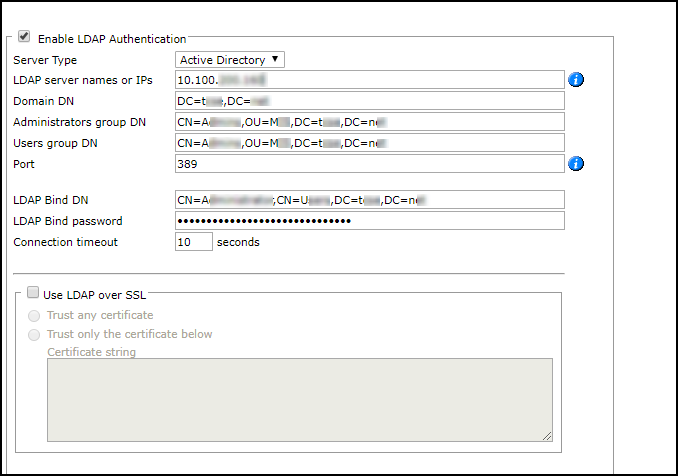The image size is (678, 476).
Task: Click the info icon next to Port field
Action: pyautogui.click(x=576, y=164)
